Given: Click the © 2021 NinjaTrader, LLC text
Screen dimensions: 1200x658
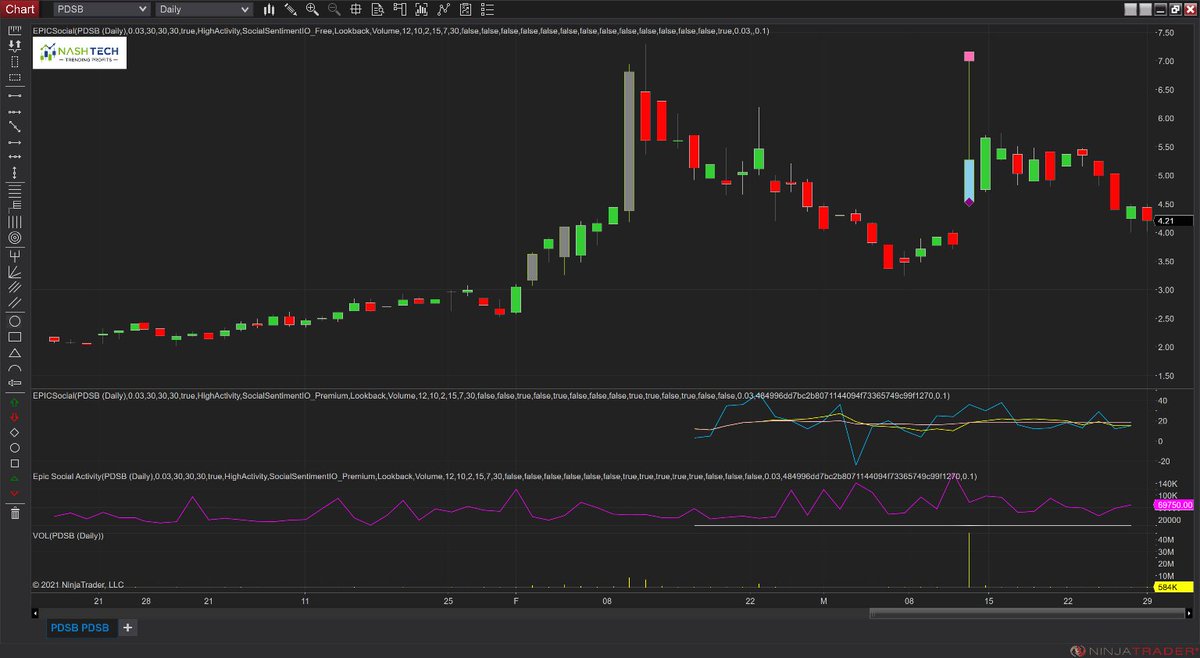Looking at the screenshot, I should tap(78, 584).
